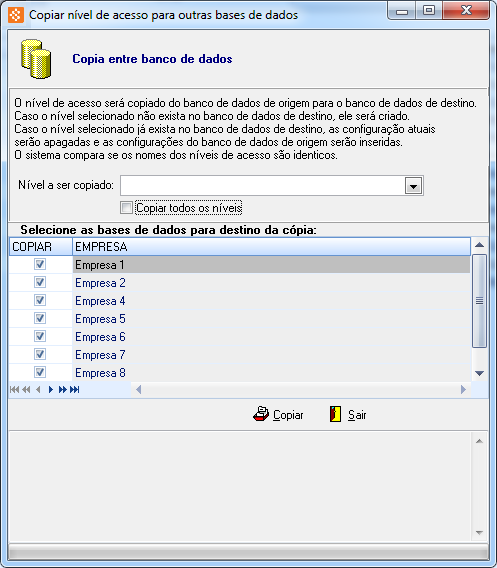Viewport: 497px width, 568px height.
Task: Enable Copiar todos os níveis checkbox
Action: tap(126, 208)
